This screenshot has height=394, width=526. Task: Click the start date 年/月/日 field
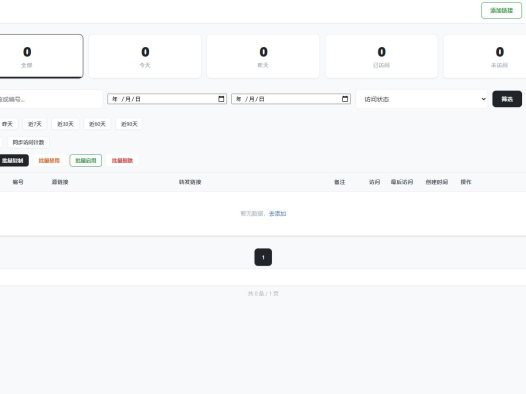tap(167, 99)
